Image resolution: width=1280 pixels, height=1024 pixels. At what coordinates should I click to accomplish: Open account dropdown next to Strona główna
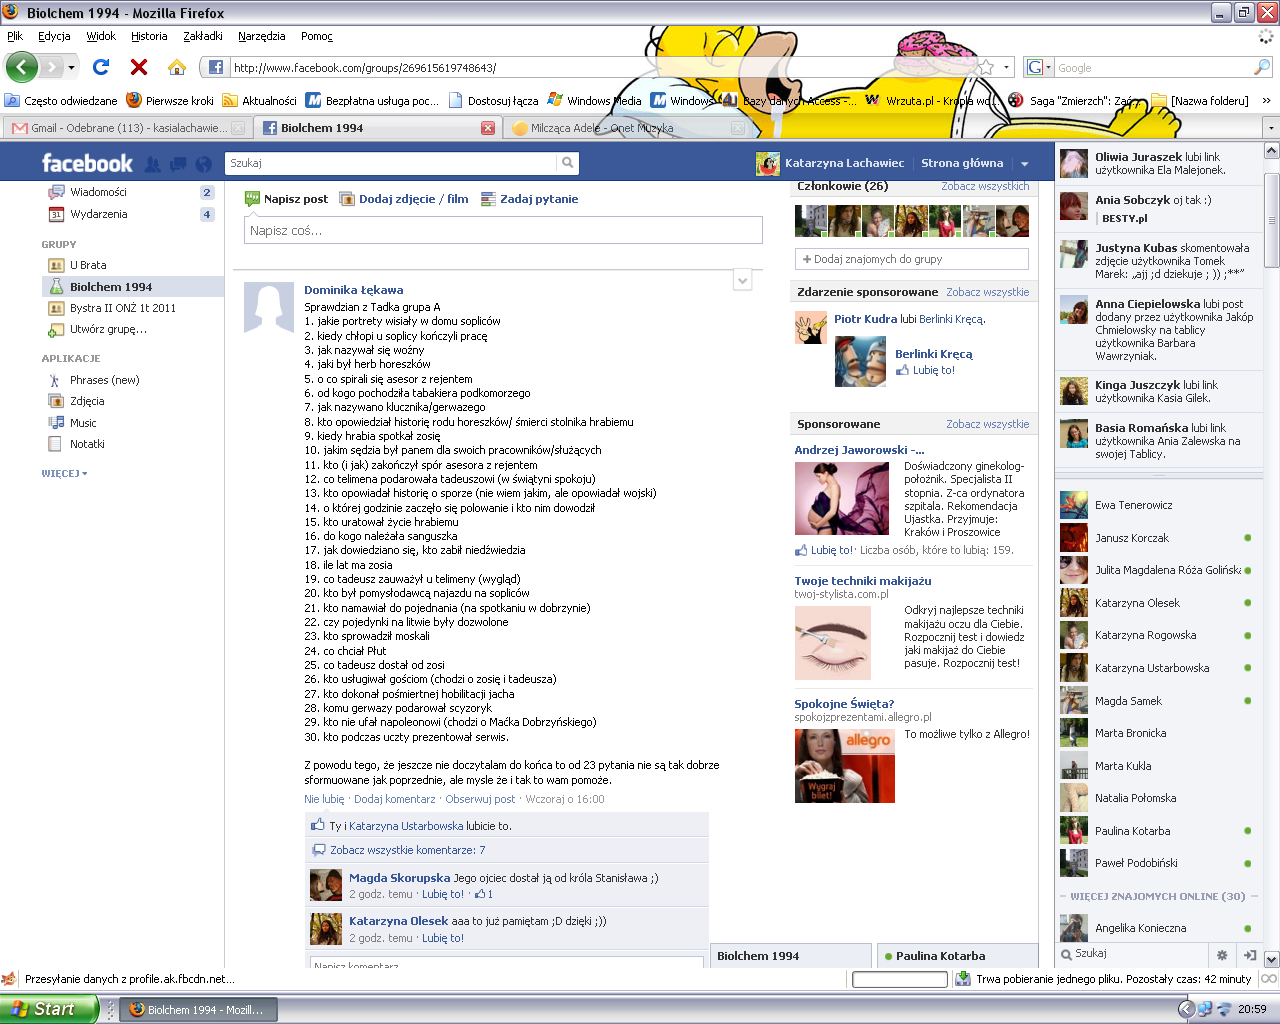[1024, 164]
